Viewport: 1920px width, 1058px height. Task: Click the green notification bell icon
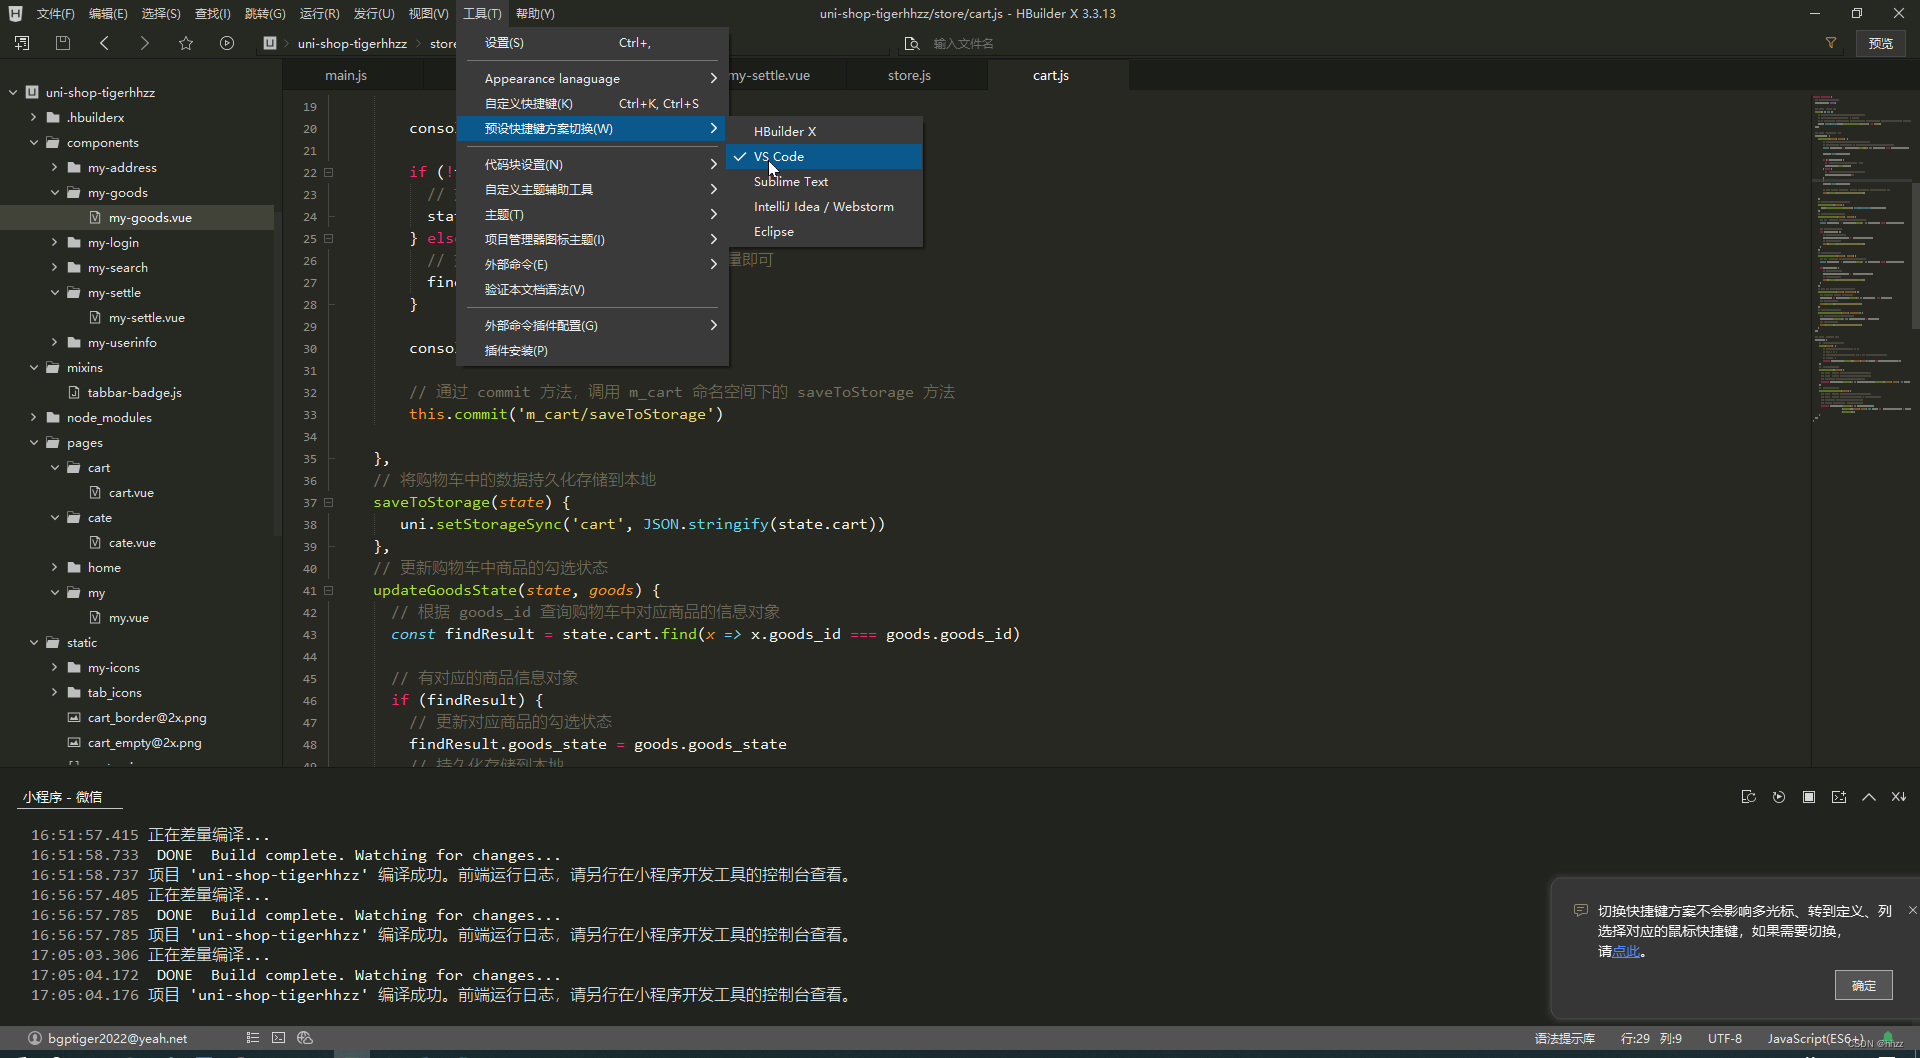tap(1888, 1038)
